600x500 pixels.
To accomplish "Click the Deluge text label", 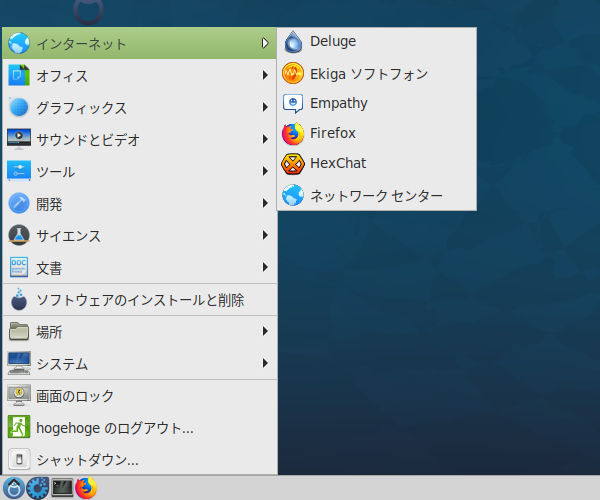I will tap(333, 41).
